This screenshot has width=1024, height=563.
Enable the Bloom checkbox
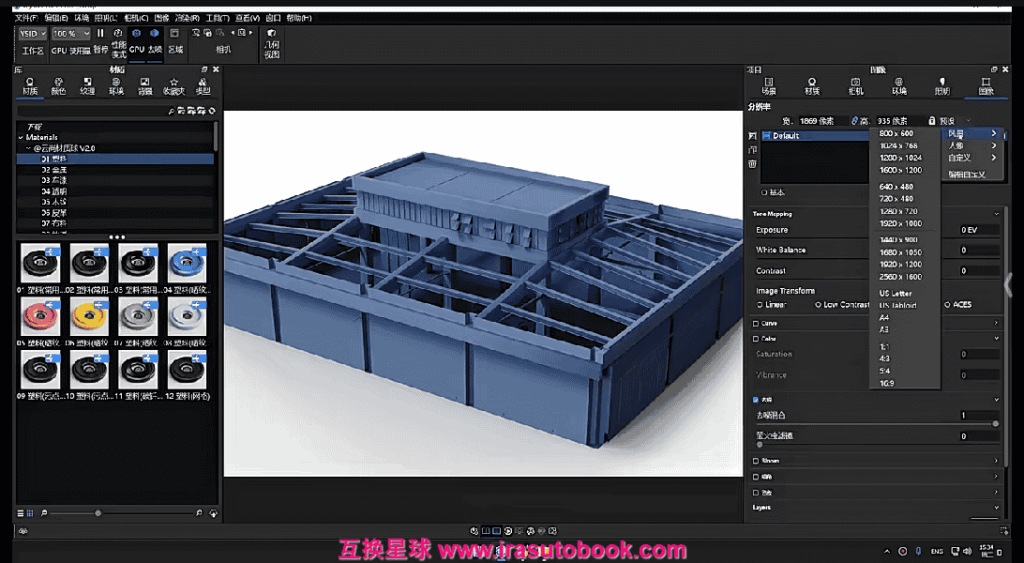point(756,461)
